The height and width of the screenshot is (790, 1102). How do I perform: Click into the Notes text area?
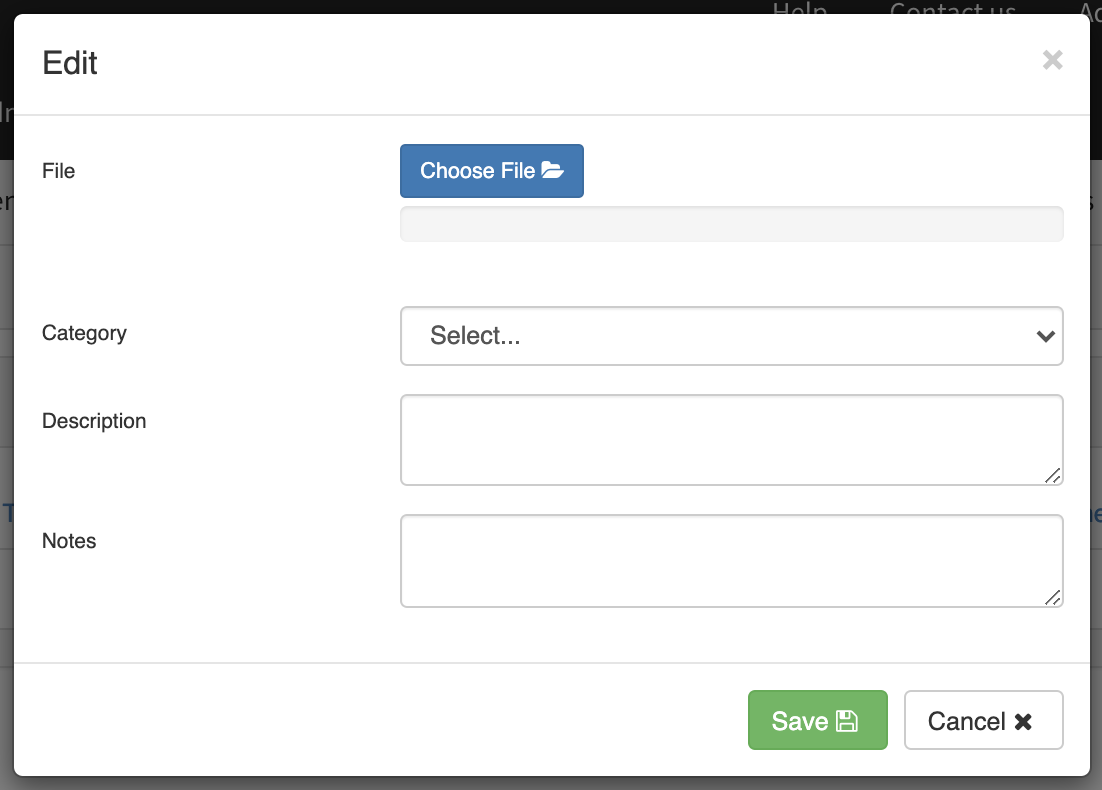click(x=731, y=560)
